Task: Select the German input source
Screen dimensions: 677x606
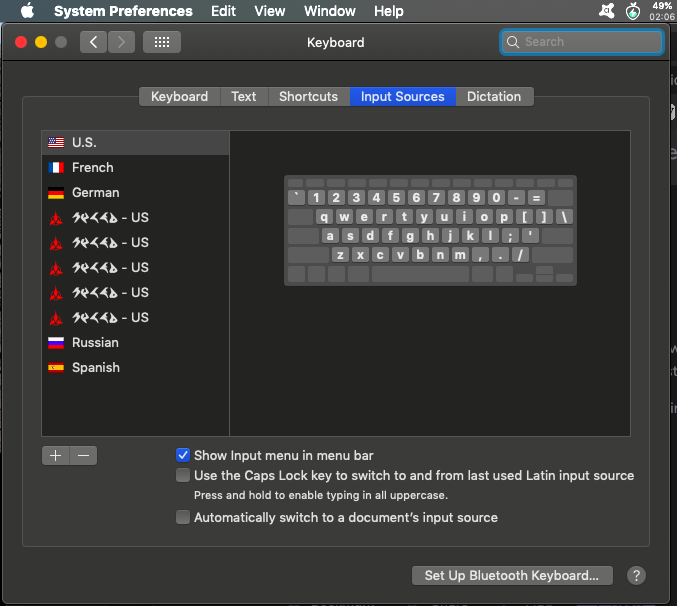Action: pos(136,193)
